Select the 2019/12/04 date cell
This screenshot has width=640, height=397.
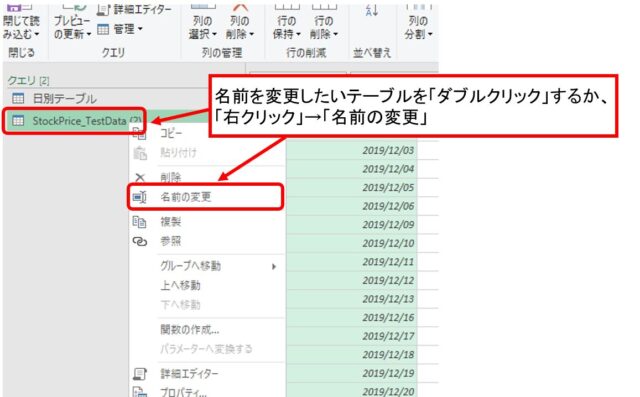pos(352,169)
